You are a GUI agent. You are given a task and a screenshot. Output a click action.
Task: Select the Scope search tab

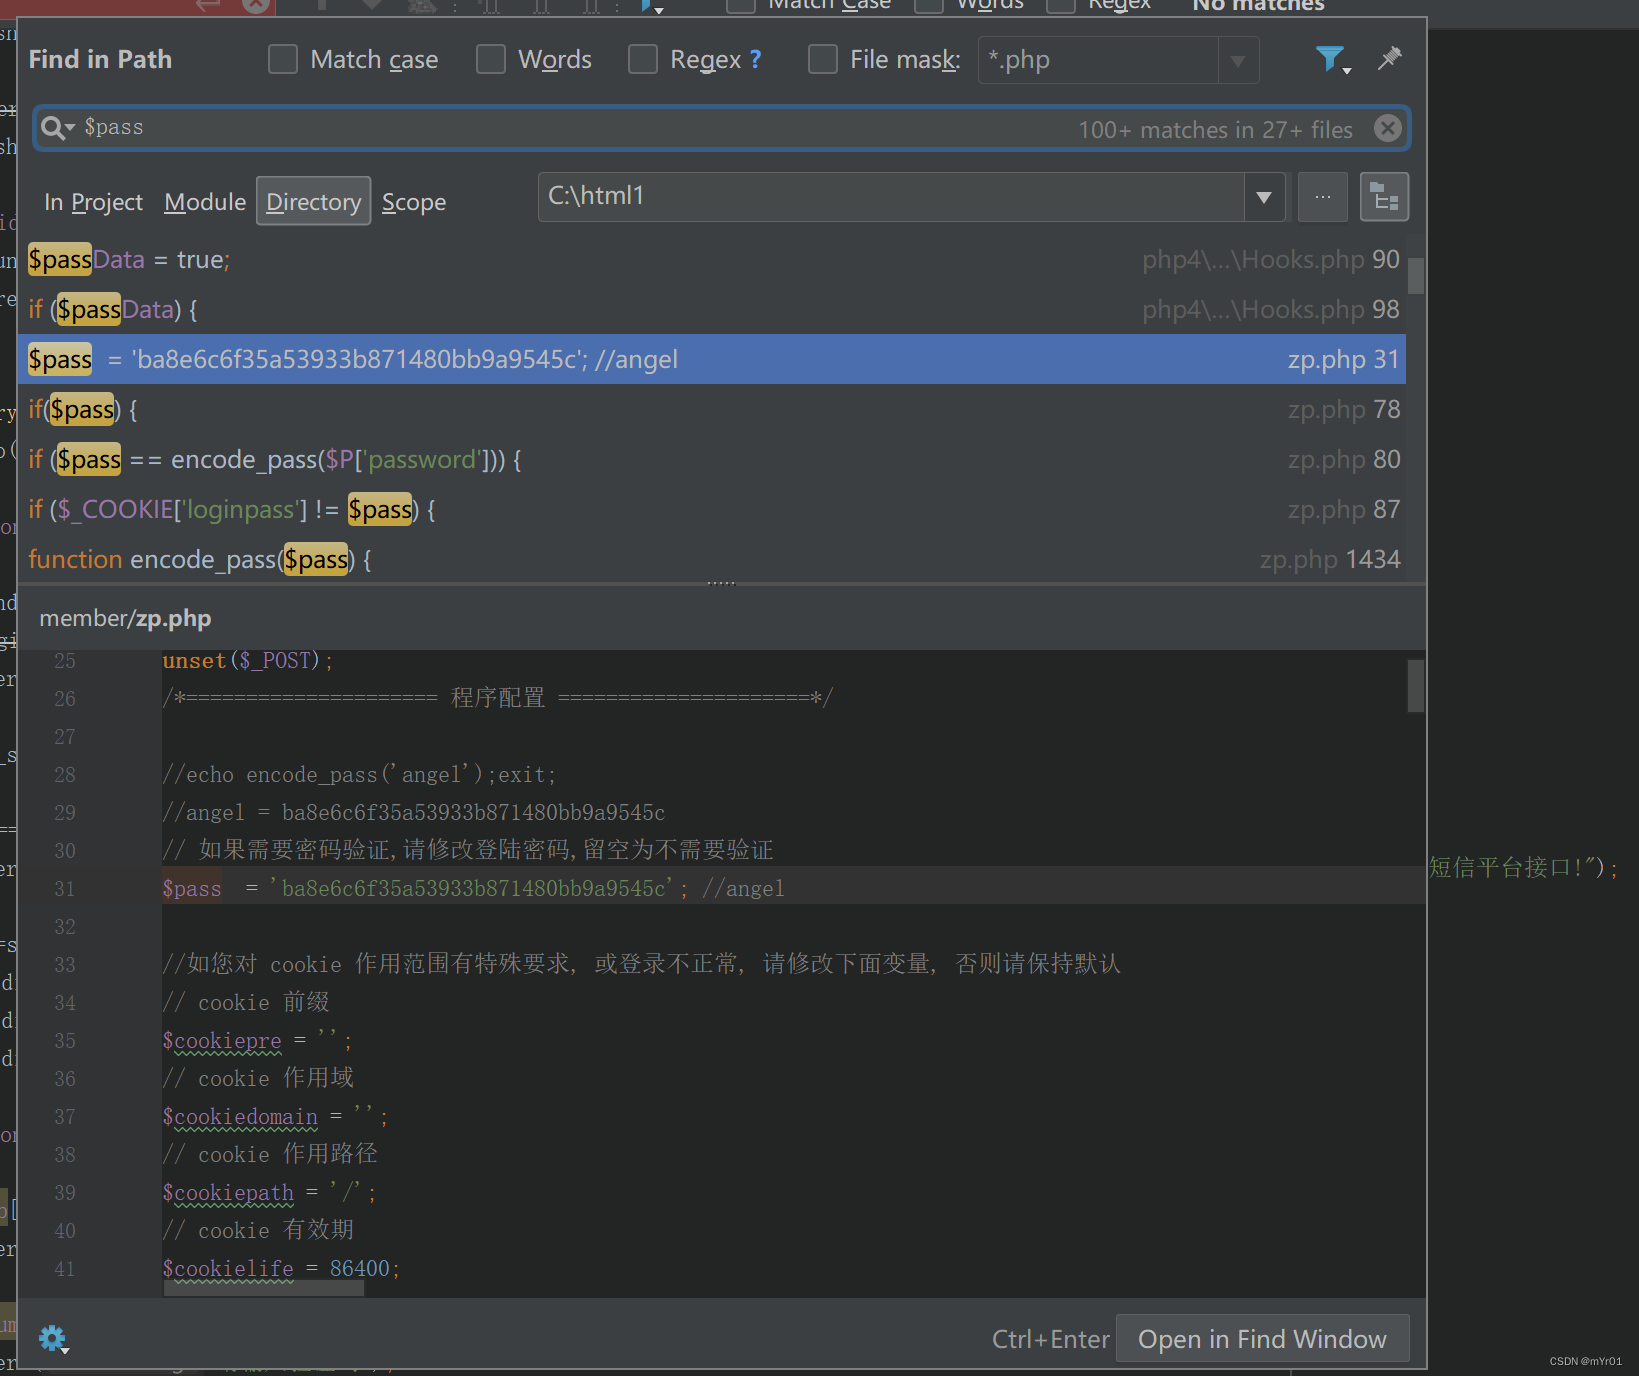point(414,201)
